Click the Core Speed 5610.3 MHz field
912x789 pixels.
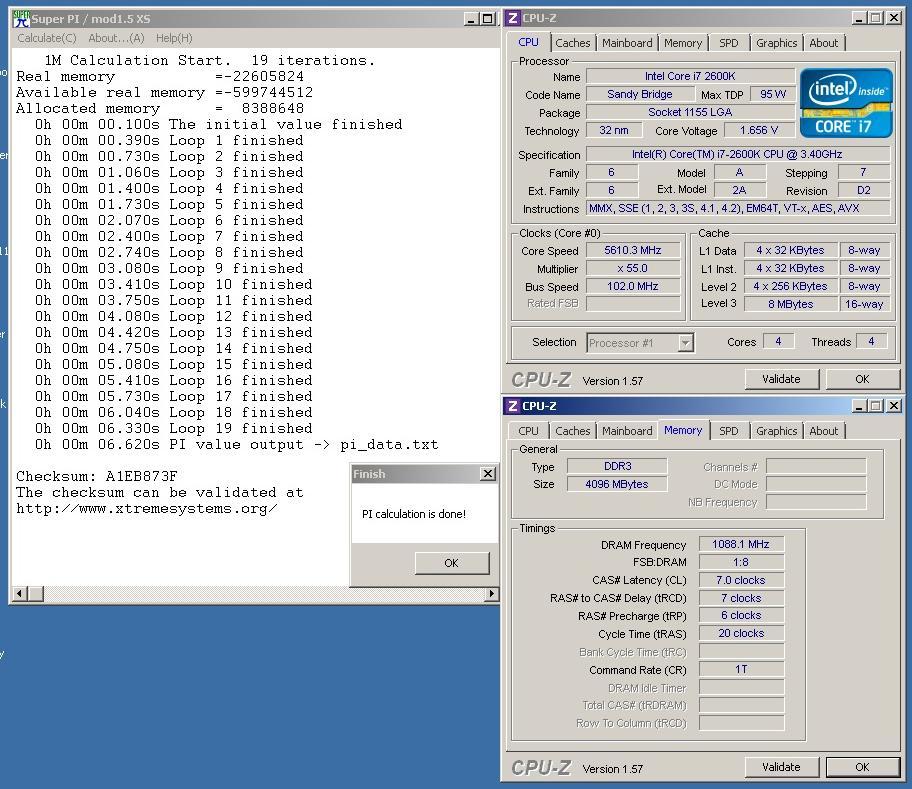(633, 251)
